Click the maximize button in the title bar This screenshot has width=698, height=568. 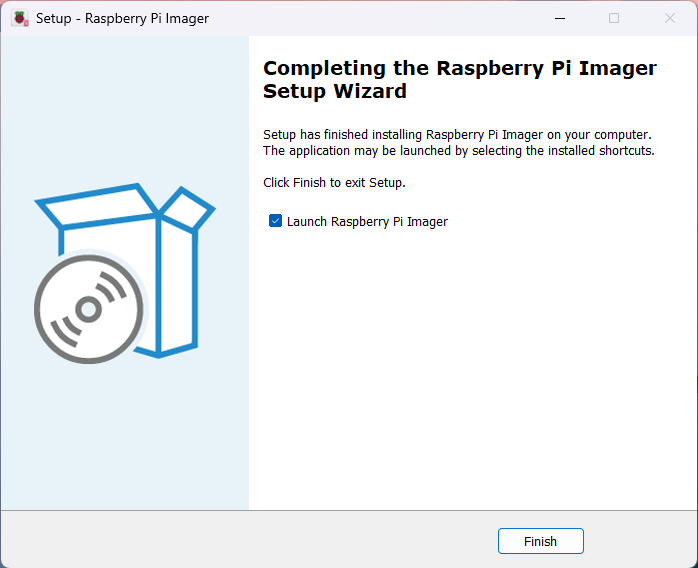click(x=614, y=18)
